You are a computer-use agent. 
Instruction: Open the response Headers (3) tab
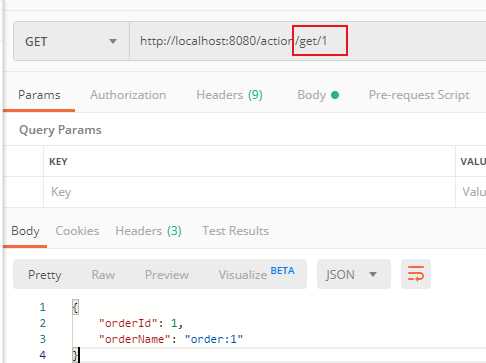pos(148,231)
